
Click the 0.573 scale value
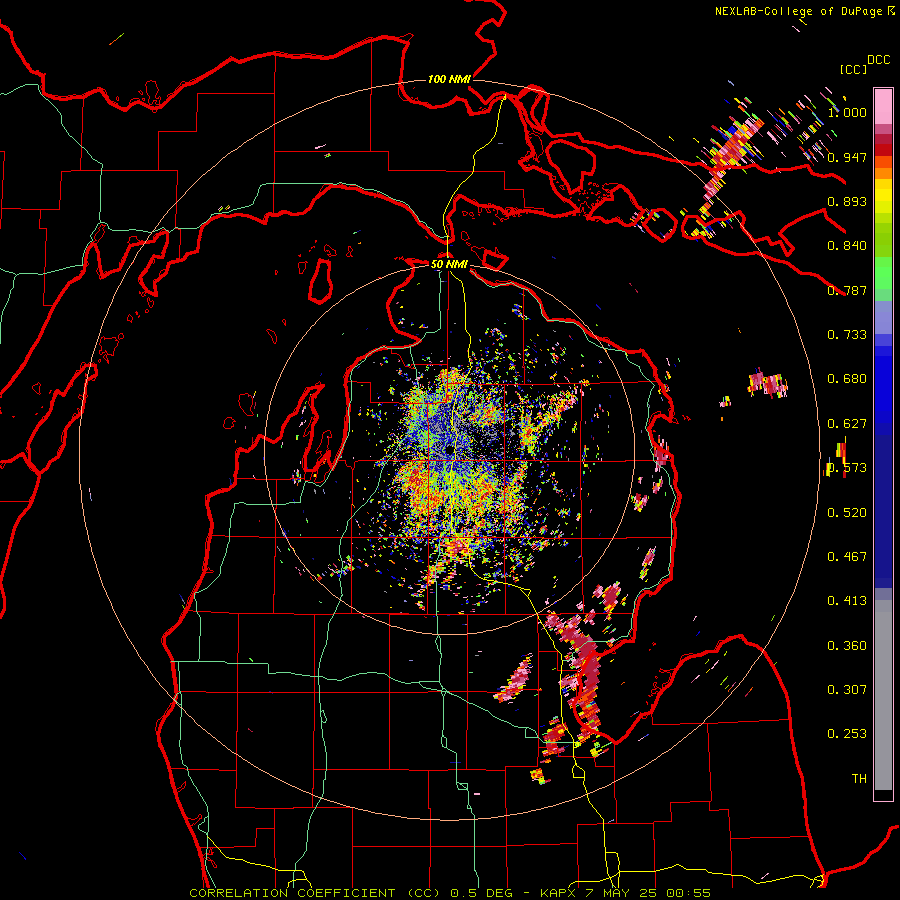[x=847, y=468]
